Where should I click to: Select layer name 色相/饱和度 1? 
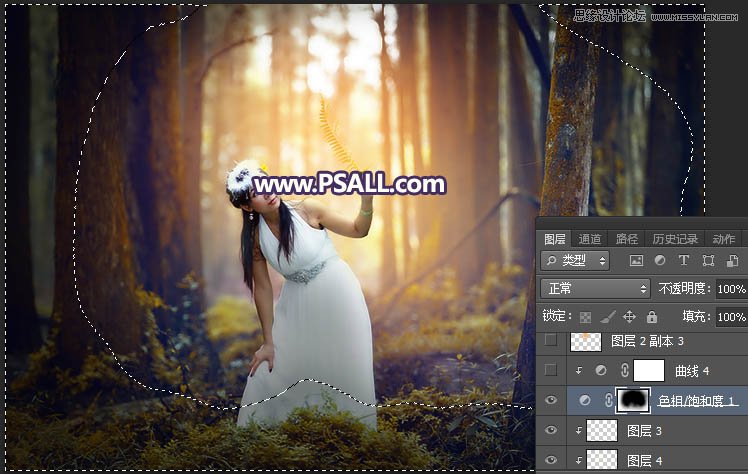(x=697, y=401)
